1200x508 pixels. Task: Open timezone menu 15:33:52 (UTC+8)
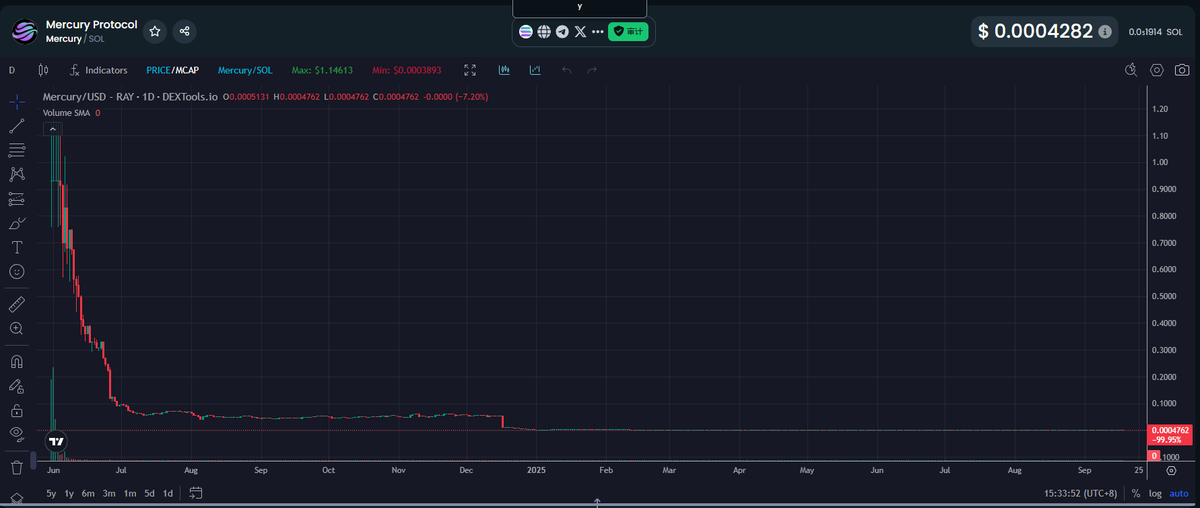1080,493
